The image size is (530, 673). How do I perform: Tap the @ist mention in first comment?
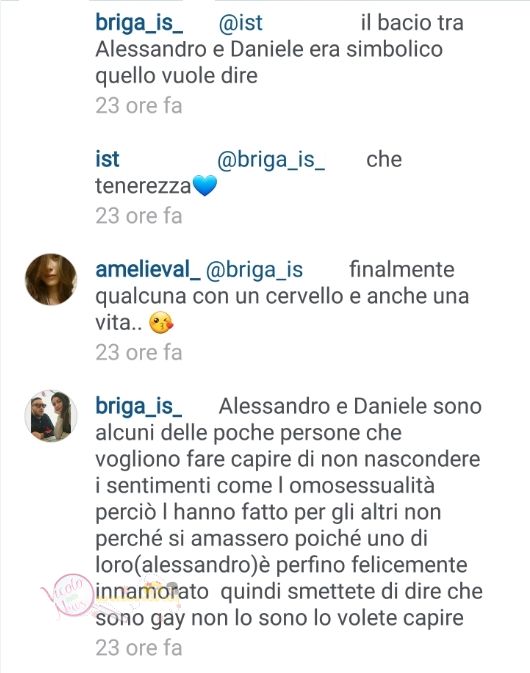[240, 23]
